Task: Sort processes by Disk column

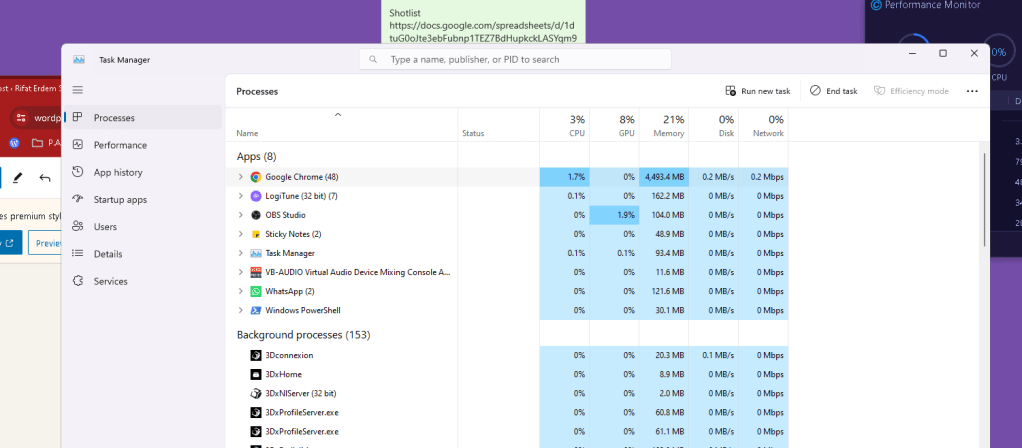Action: click(713, 125)
